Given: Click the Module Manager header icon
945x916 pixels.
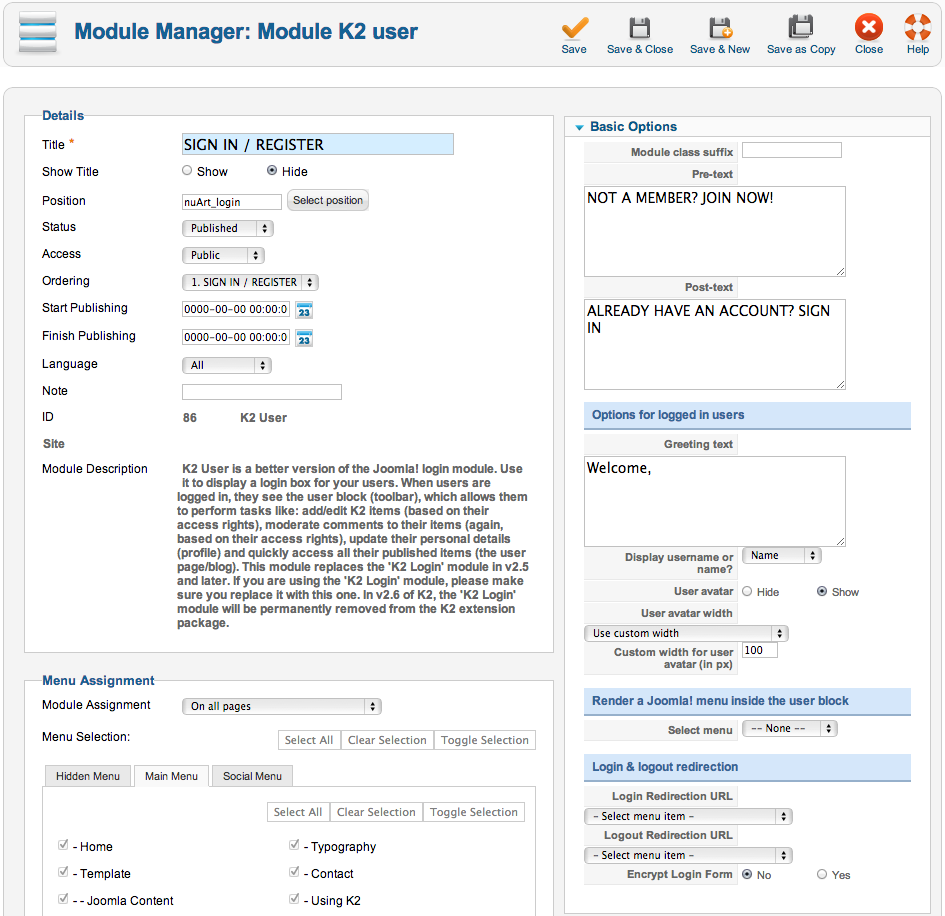Looking at the screenshot, I should pos(38,33).
